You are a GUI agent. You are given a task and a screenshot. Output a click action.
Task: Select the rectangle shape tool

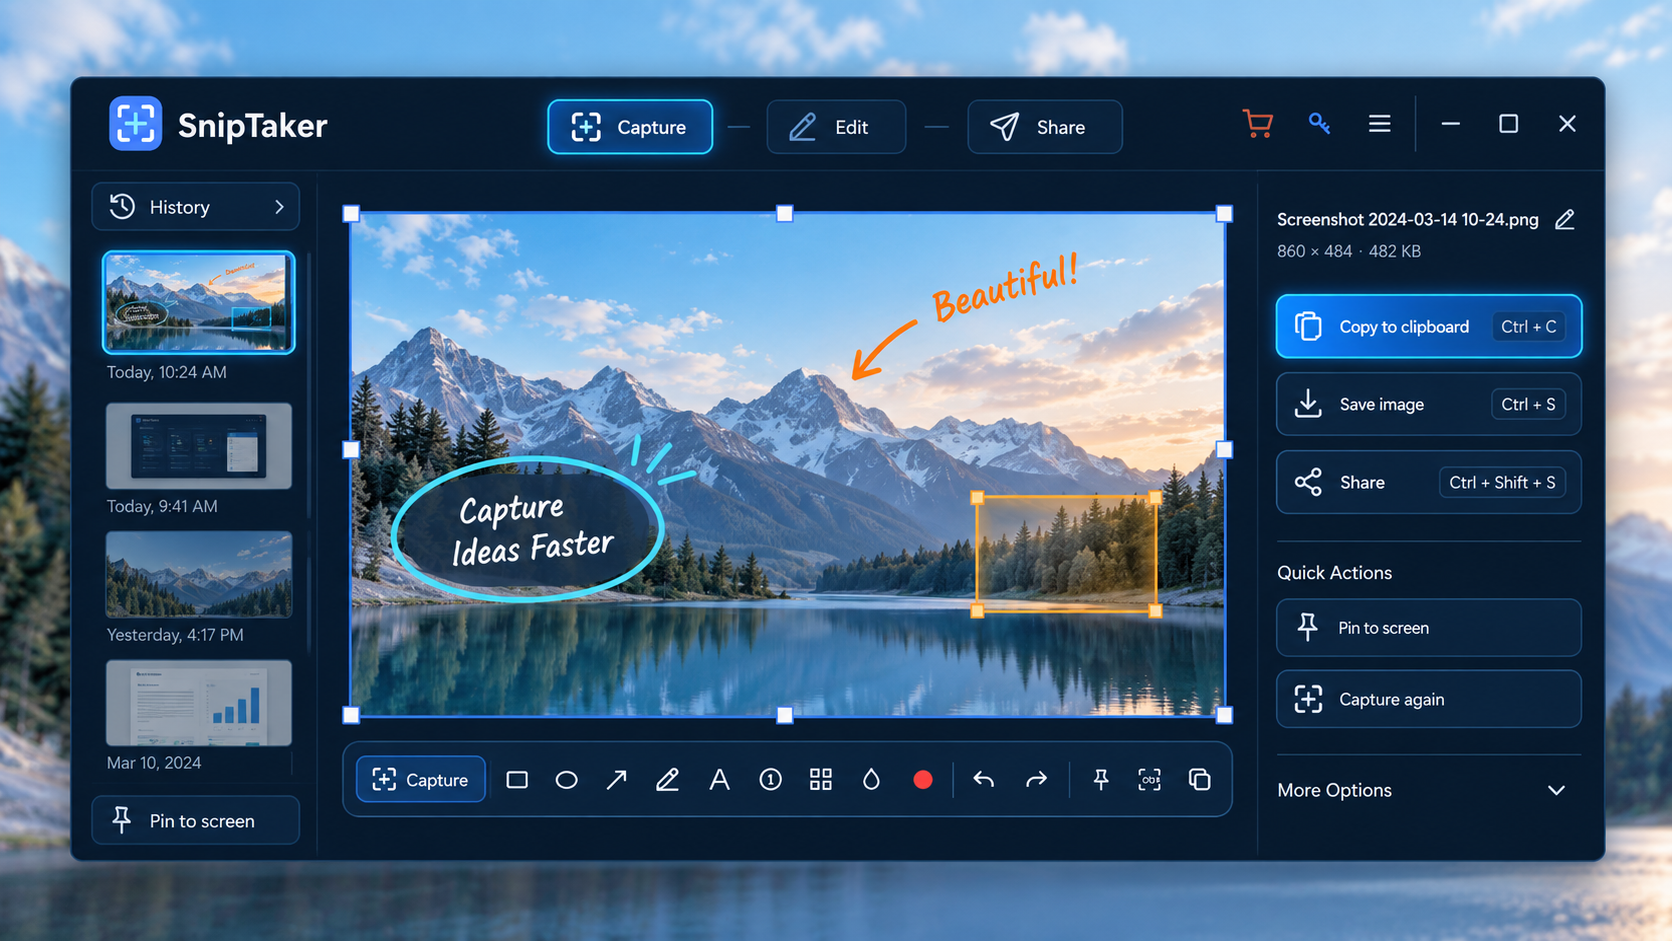(x=517, y=780)
